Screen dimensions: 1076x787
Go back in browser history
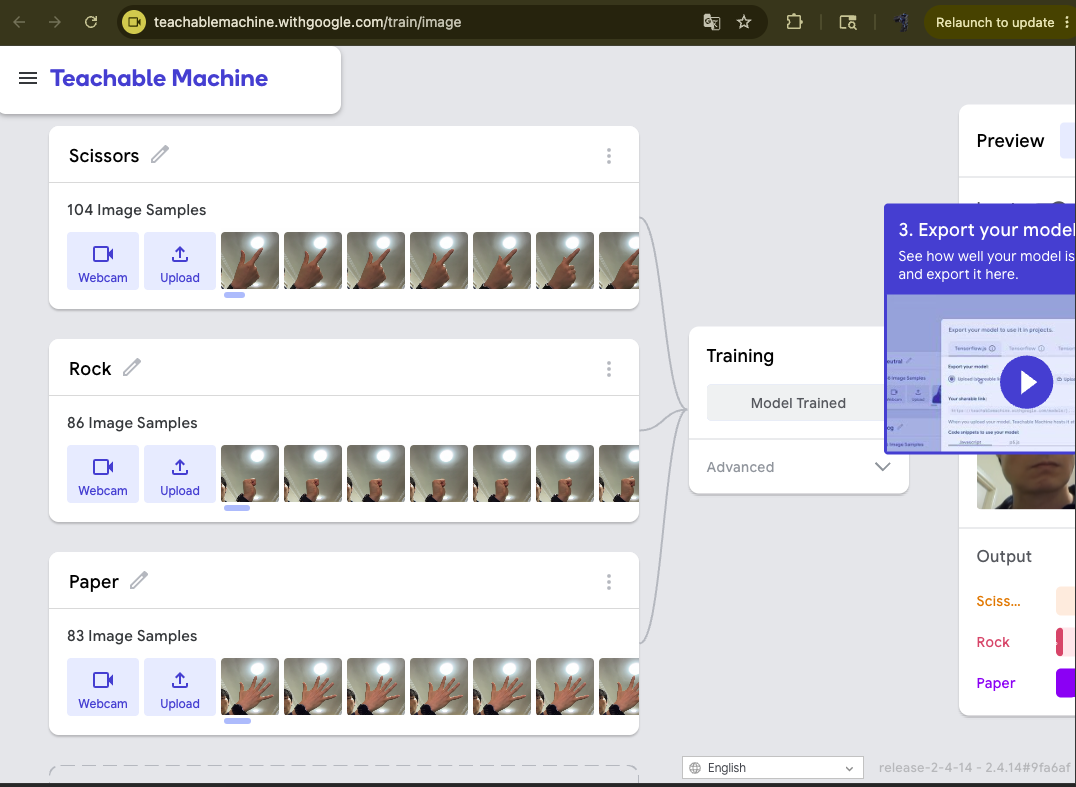click(x=19, y=22)
